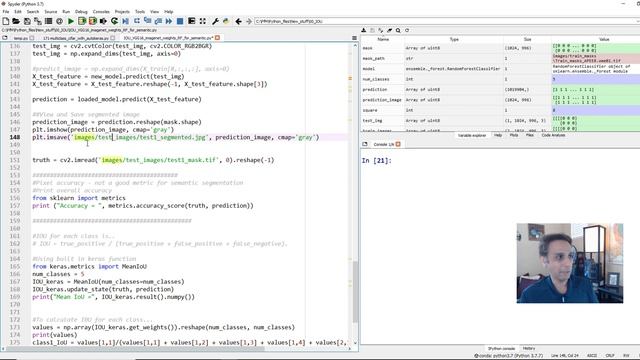Save all open files
Viewport: 640px width, 360px height.
pos(38,21)
